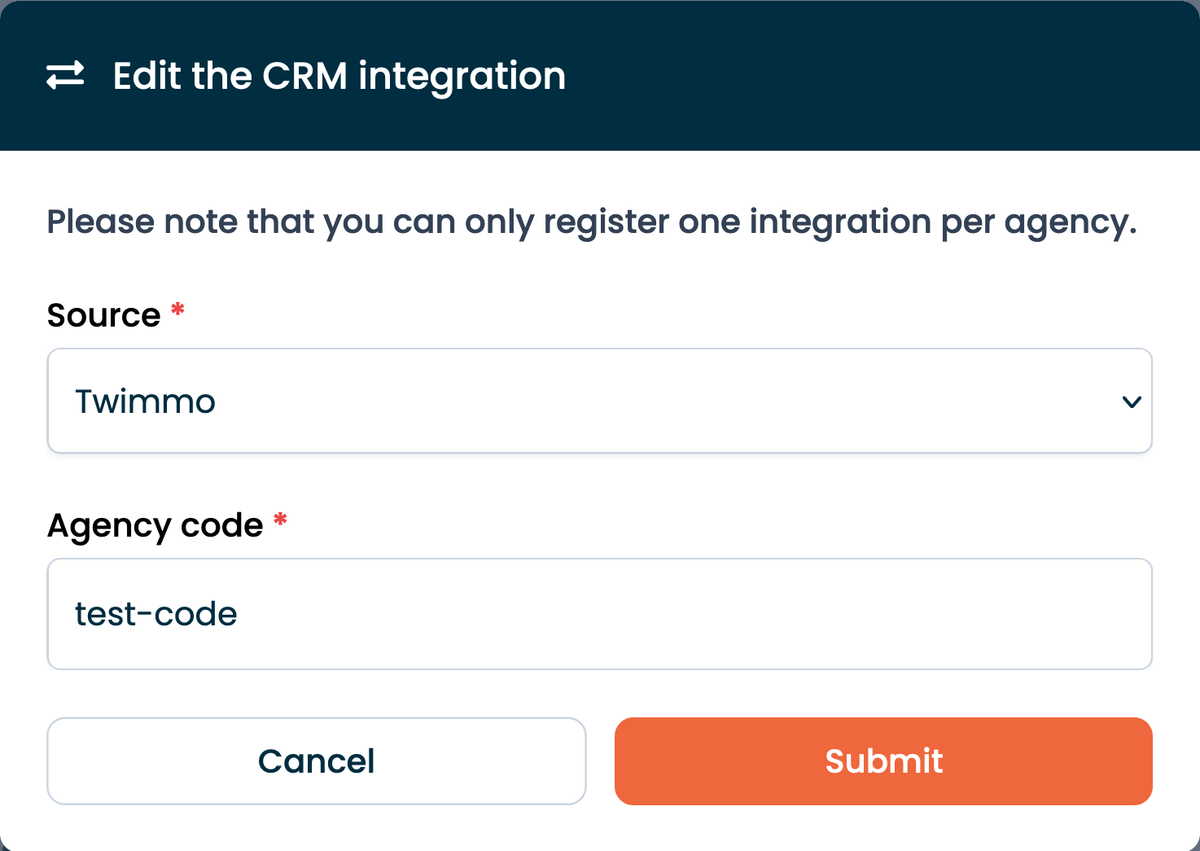
Task: Expand the source selector using its chevron
Action: coord(1131,401)
